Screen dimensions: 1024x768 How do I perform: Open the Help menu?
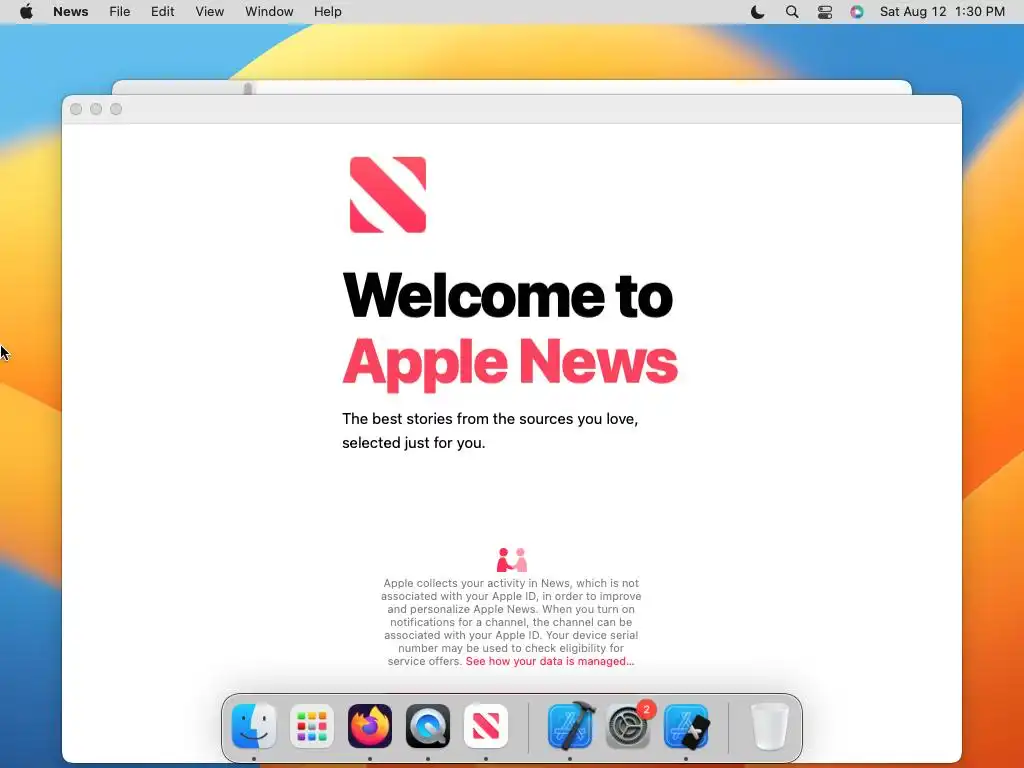point(328,12)
